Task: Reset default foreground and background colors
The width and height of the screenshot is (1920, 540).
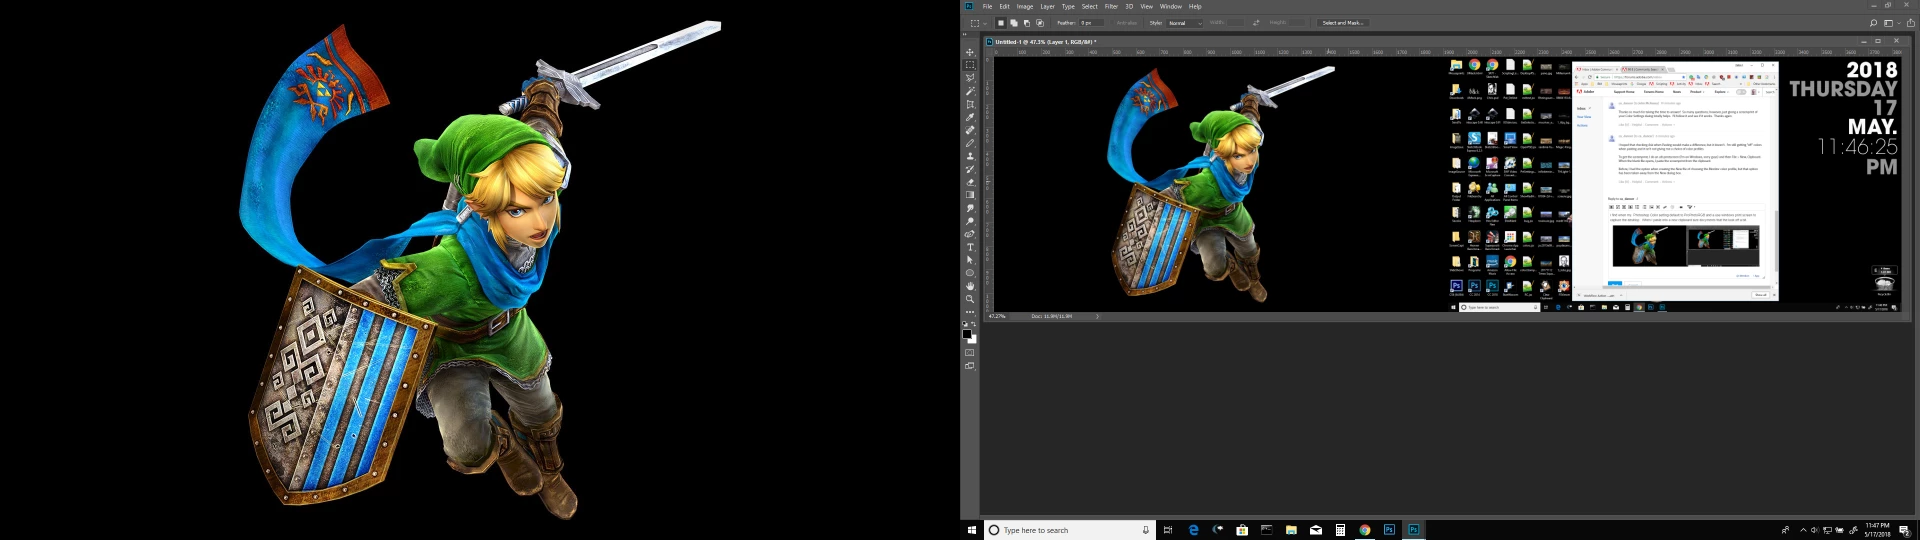Action: 965,323
